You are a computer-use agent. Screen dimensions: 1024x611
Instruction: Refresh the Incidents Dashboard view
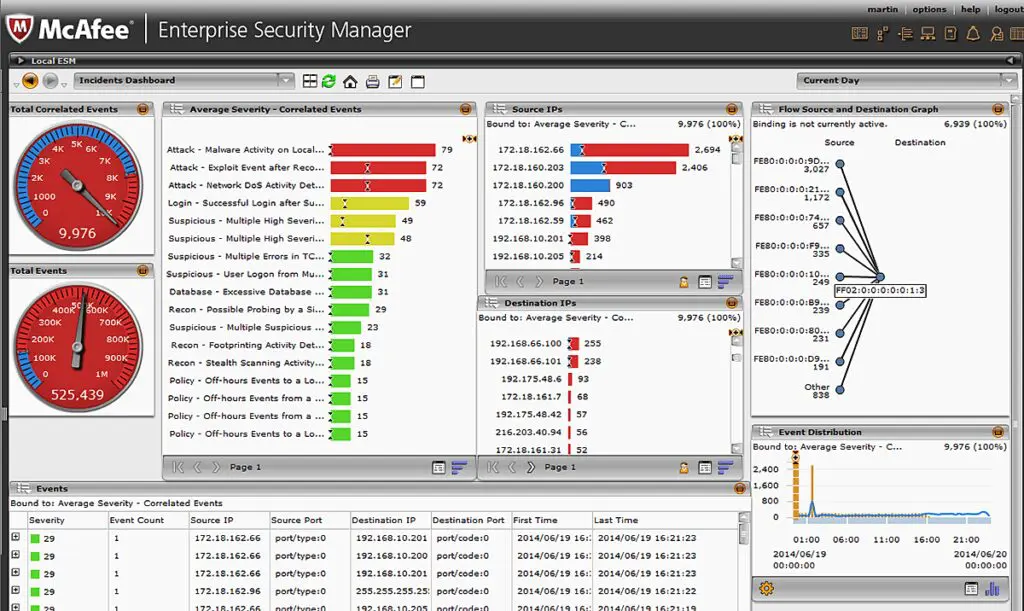tap(329, 79)
